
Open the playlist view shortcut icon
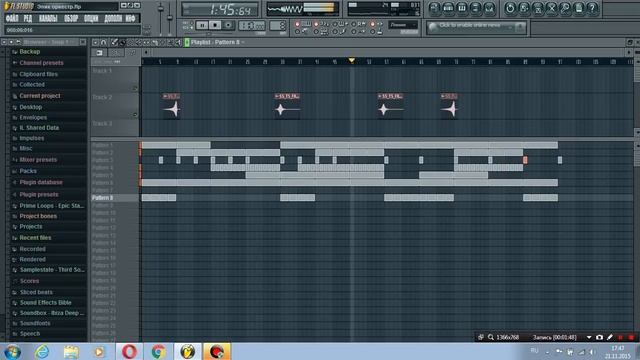point(434,8)
